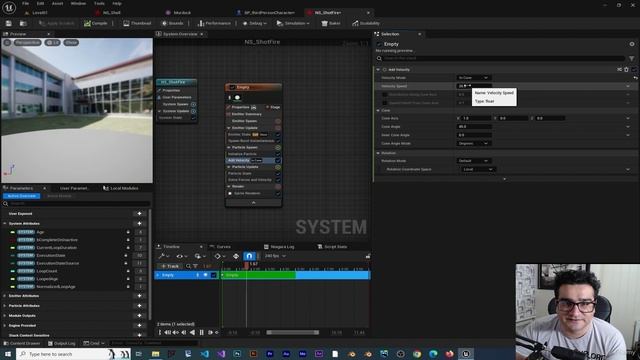Toggle the Solve Forces and Velocity checkbox
The width and height of the screenshot is (640, 360).
(x=278, y=180)
